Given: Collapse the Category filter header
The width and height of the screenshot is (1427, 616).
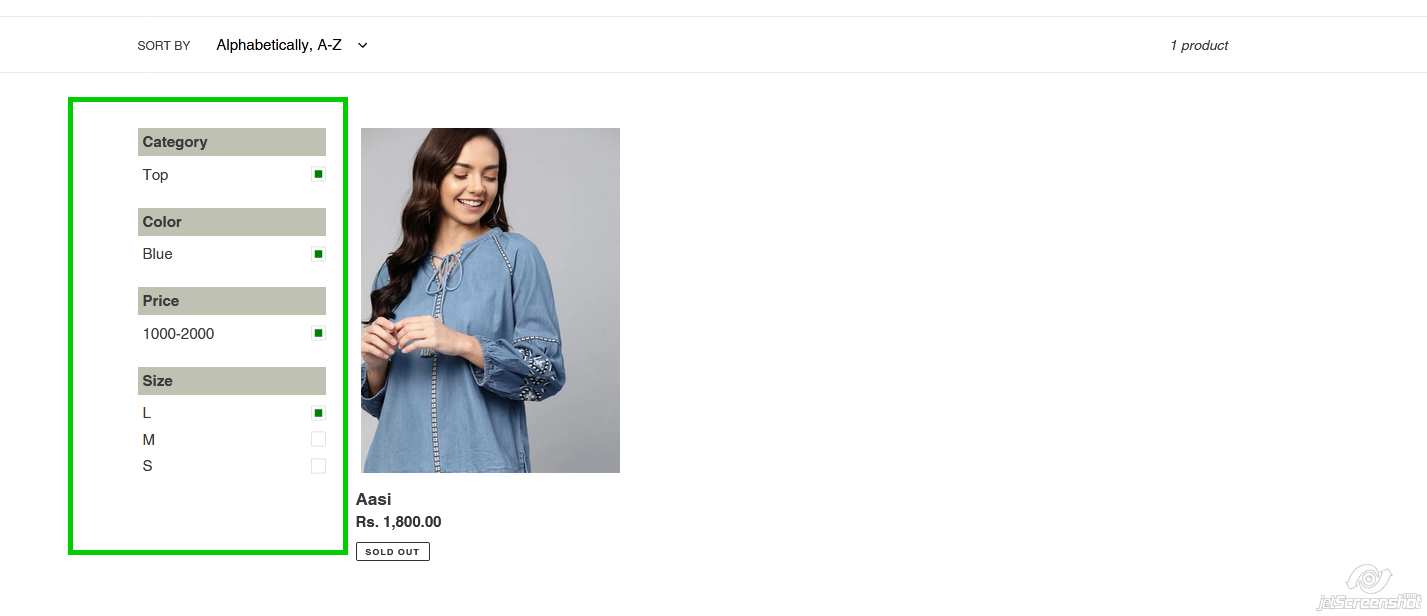Looking at the screenshot, I should (232, 142).
